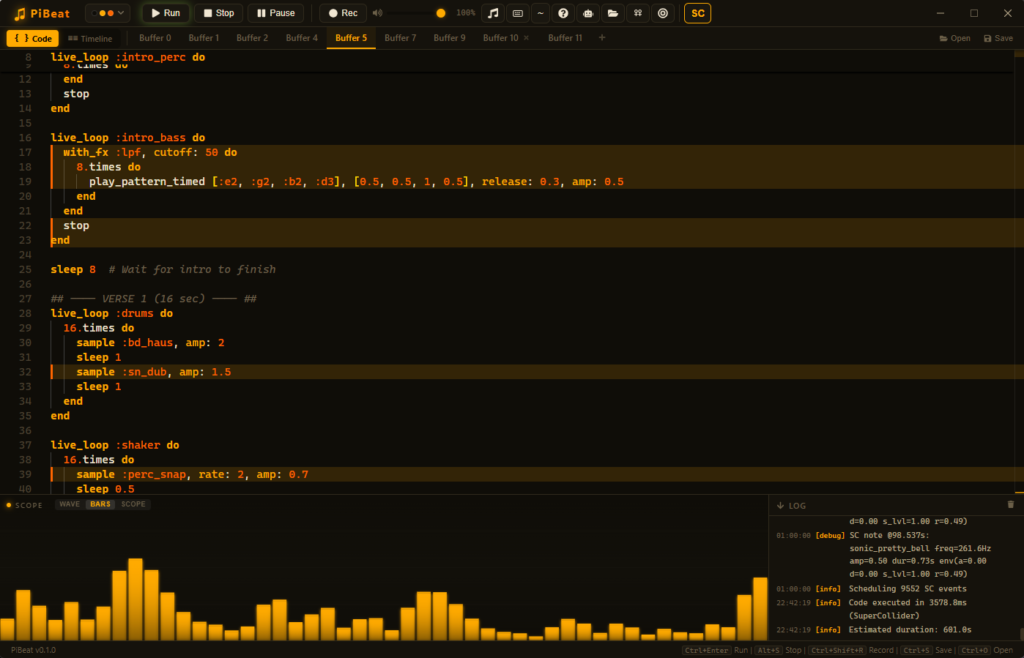Click Save in the tab bar
This screenshot has width=1024, height=658.
(x=998, y=38)
